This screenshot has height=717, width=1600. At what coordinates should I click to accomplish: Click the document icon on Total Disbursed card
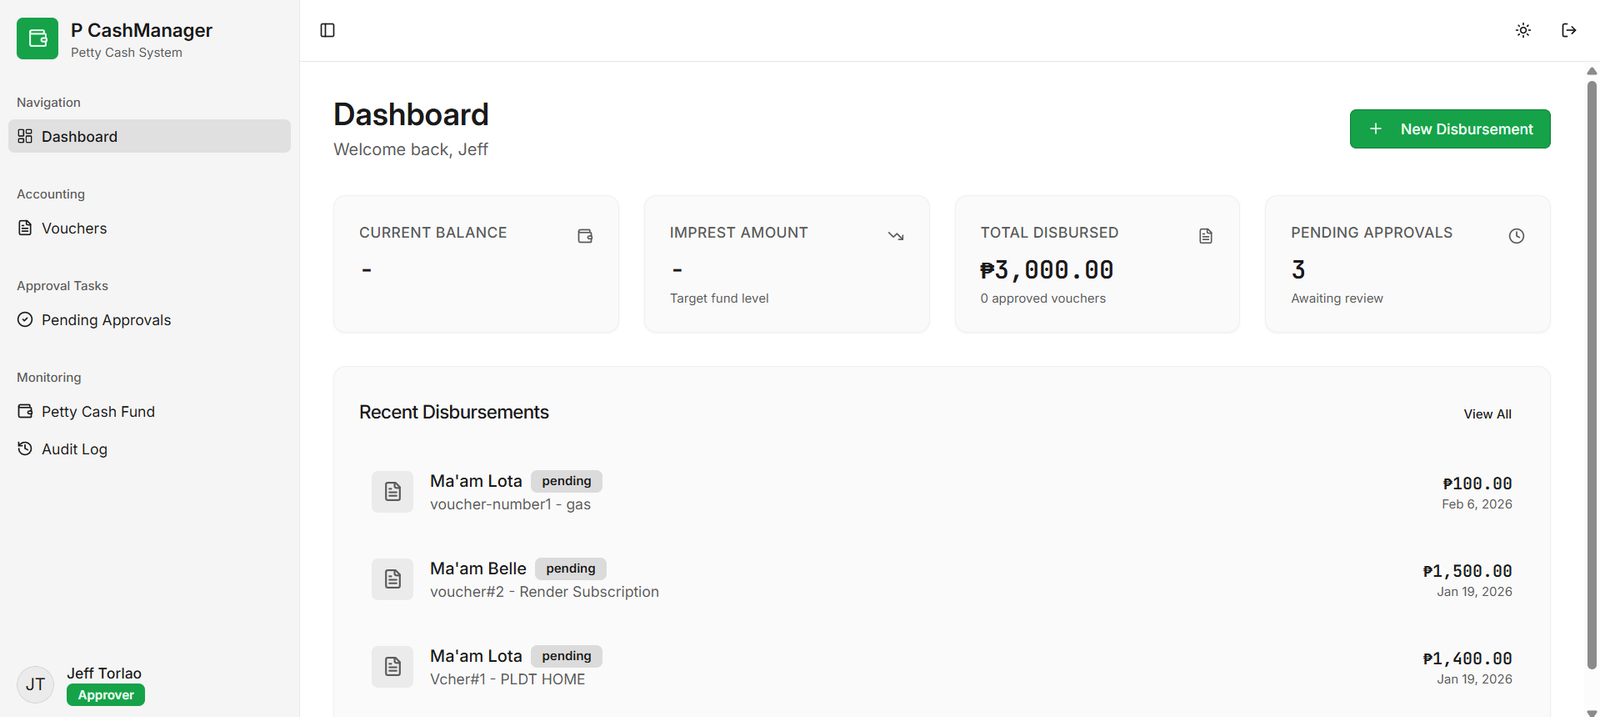click(1206, 236)
